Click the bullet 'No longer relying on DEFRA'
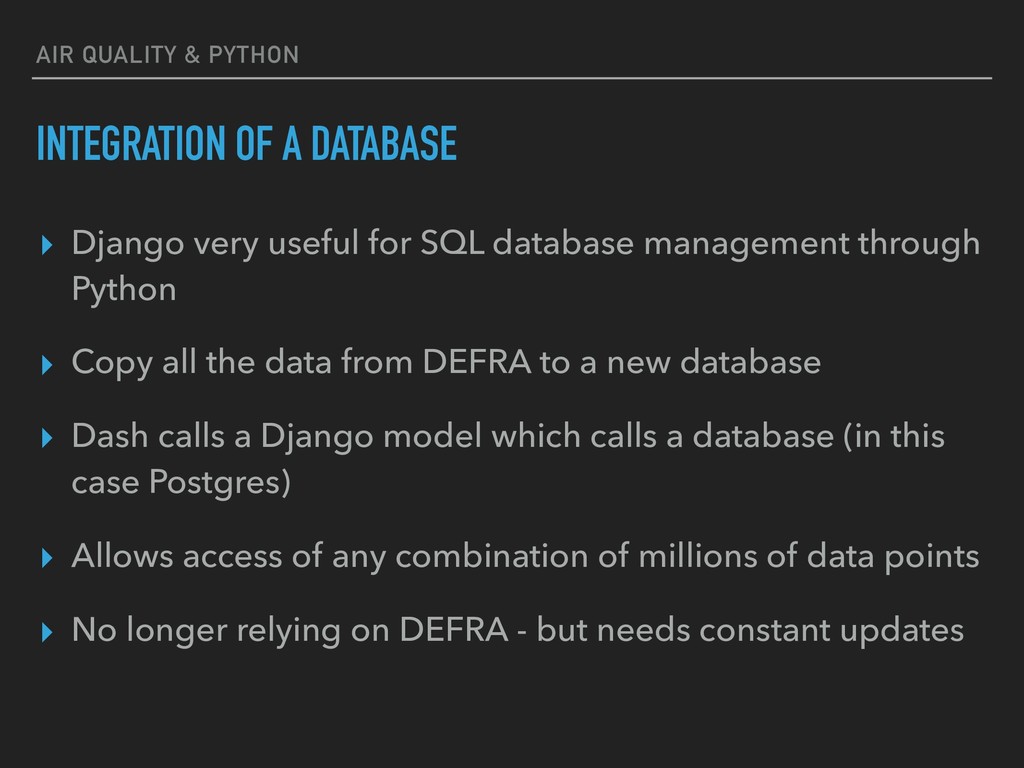1024x768 pixels. tap(517, 632)
